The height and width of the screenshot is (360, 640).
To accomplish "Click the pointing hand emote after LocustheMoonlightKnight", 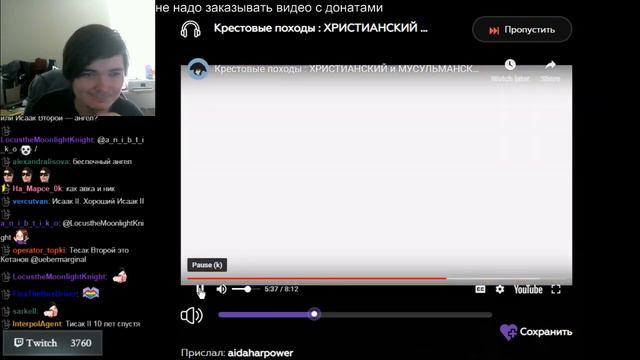I will (x=120, y=276).
